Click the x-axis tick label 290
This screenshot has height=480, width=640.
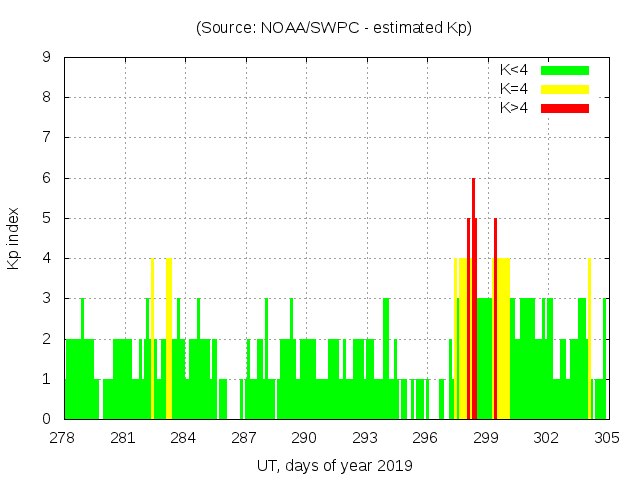point(305,438)
